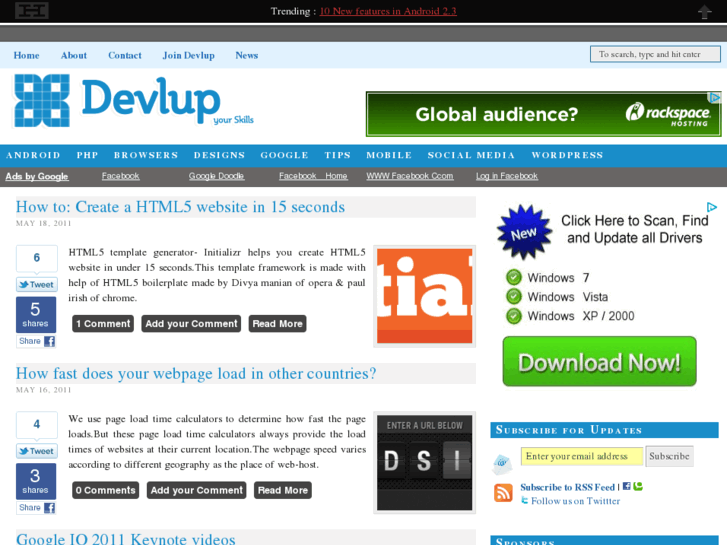Select the DESIGNS category tab
This screenshot has width=727, height=545.
[x=219, y=155]
